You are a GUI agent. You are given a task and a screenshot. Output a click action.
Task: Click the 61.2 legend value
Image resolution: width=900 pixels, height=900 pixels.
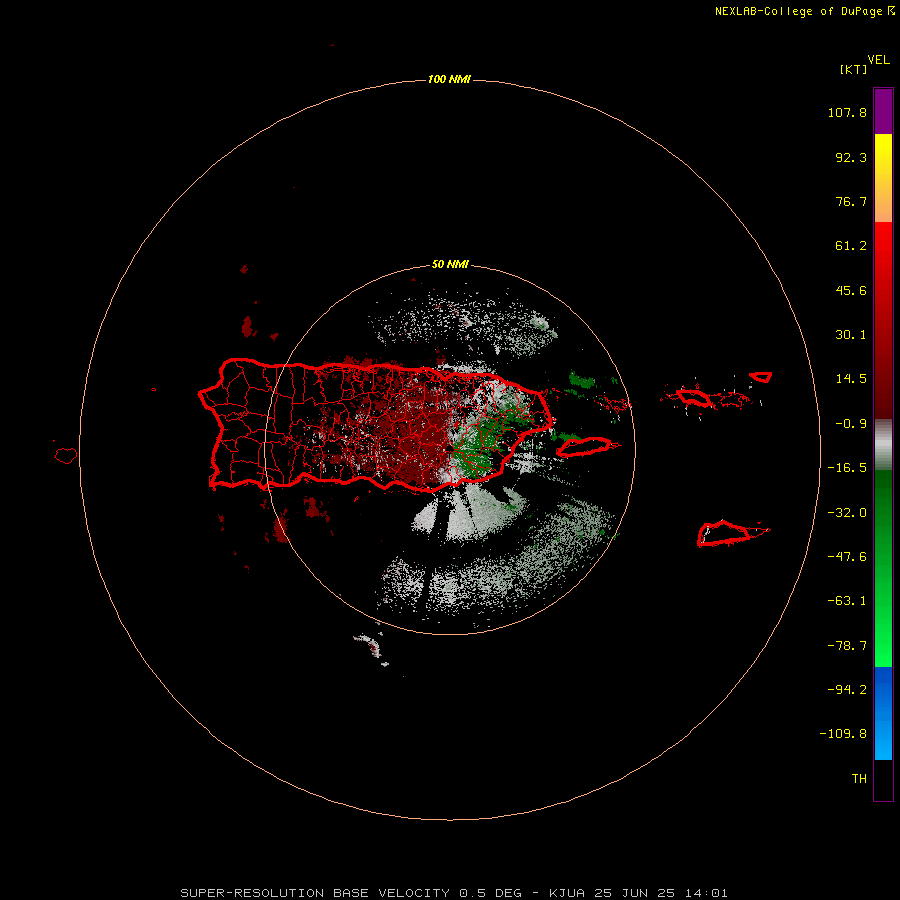851,246
